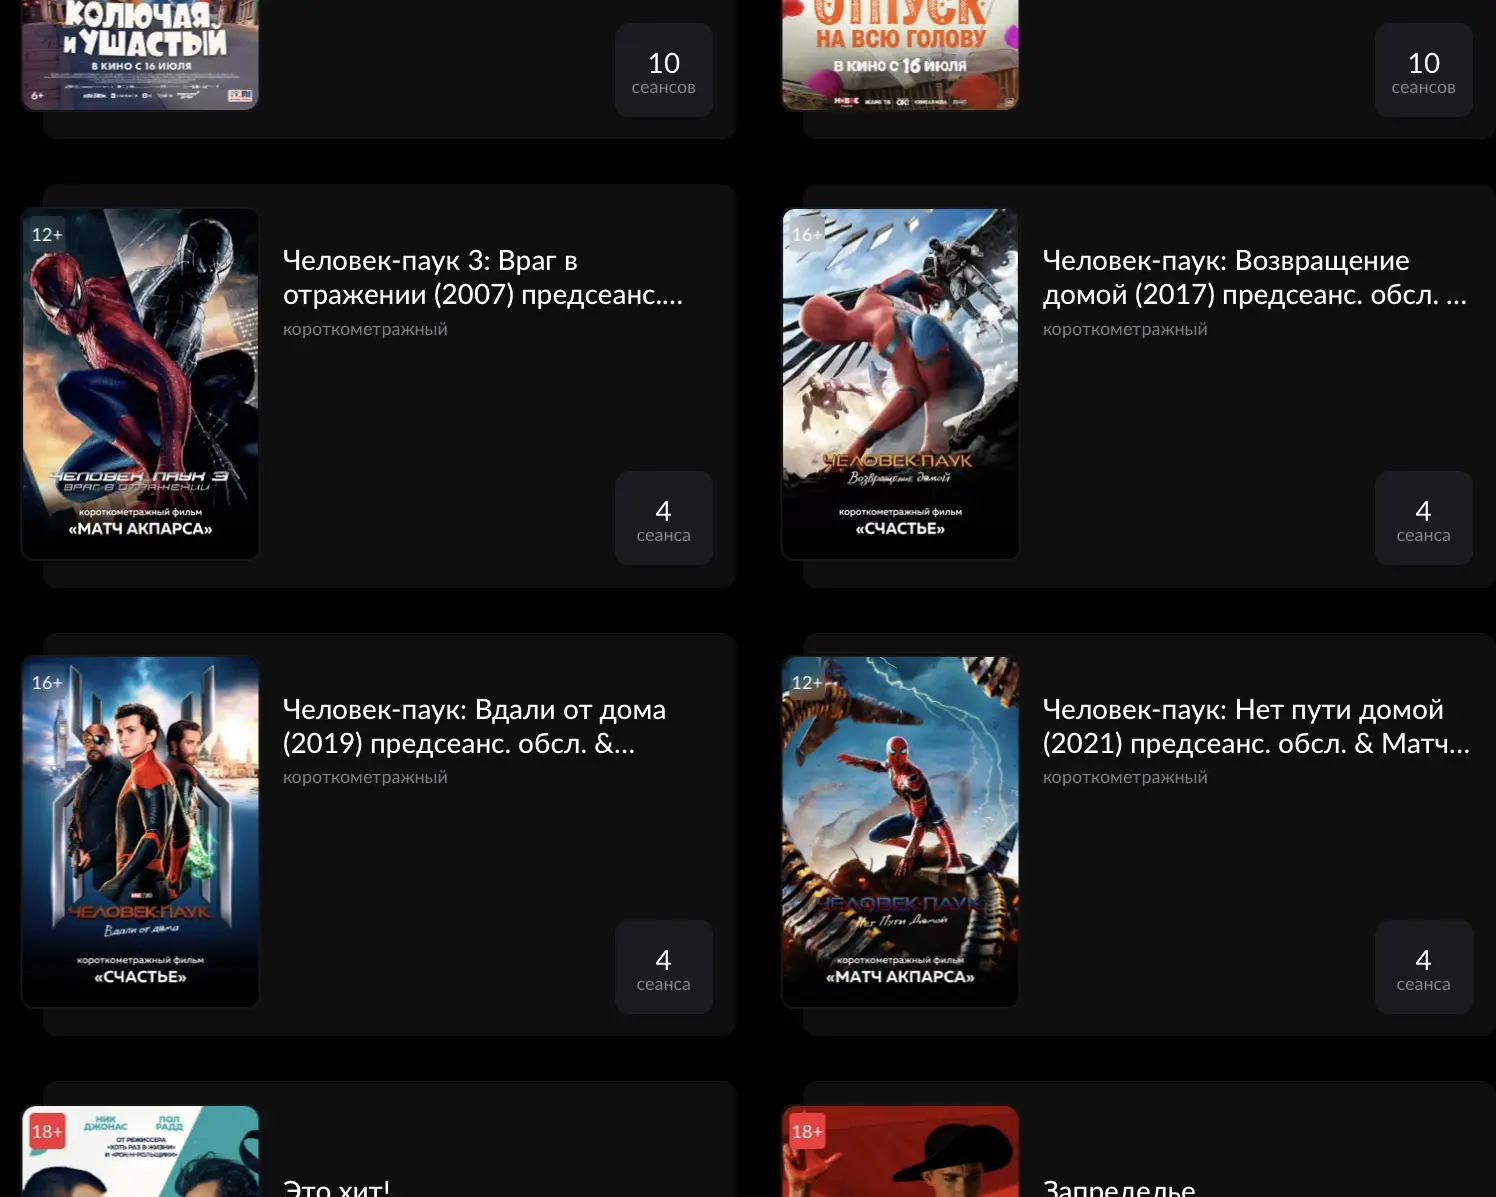
Task: Click the 18+ badge on Запределье poster
Action: tap(807, 1131)
